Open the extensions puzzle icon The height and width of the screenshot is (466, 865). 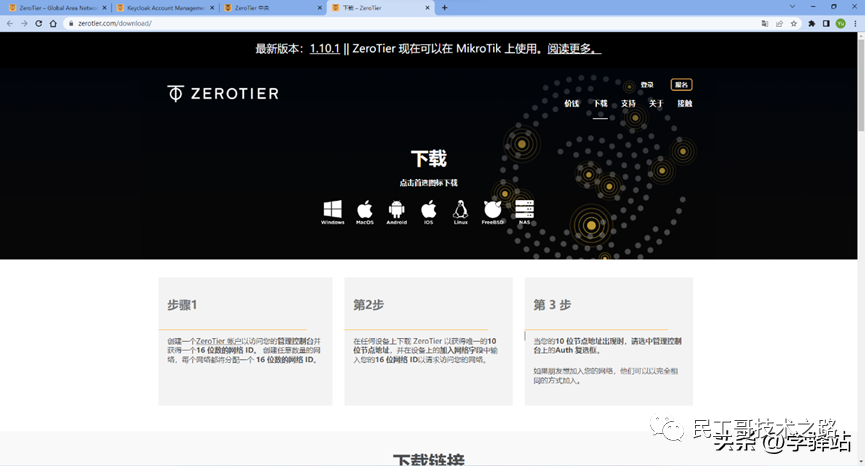(811, 23)
